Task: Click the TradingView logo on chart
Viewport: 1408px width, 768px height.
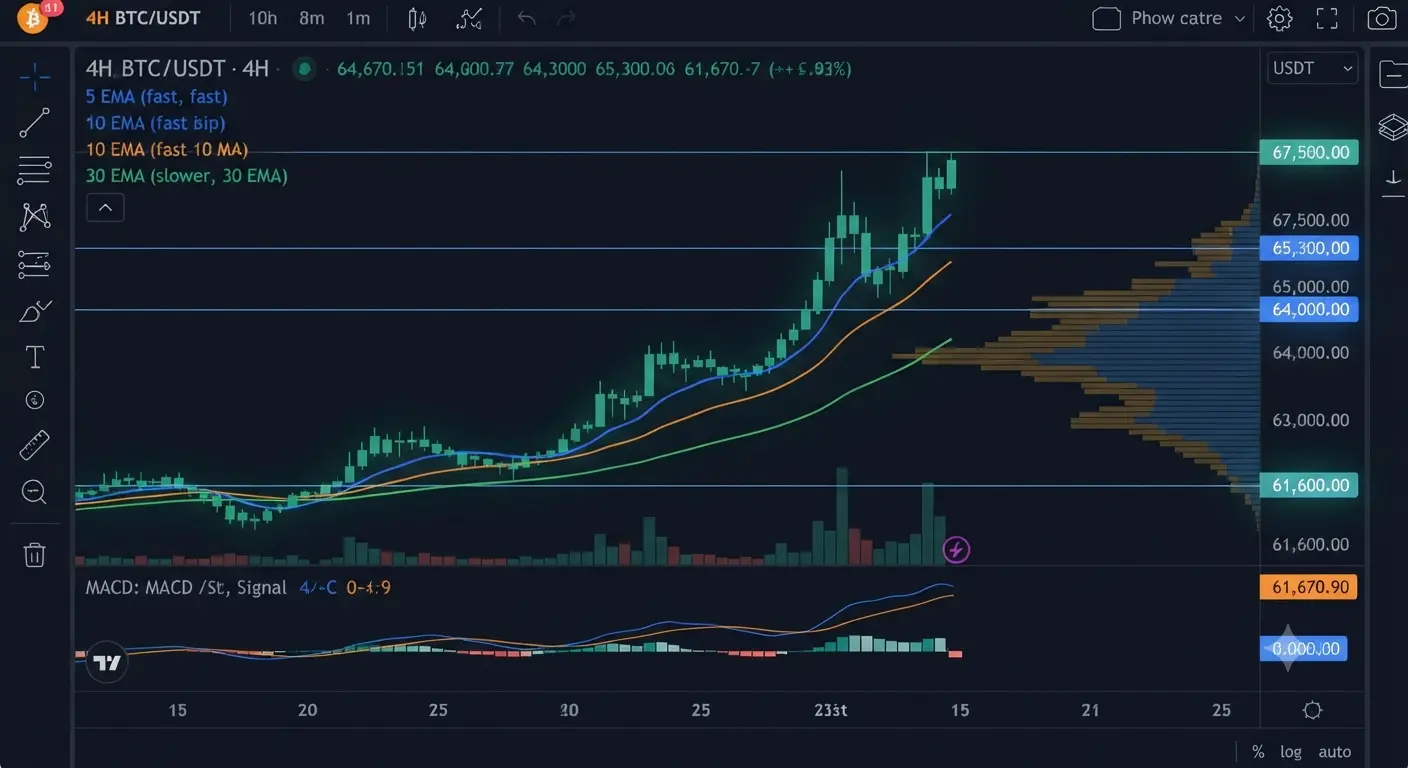Action: tap(106, 662)
